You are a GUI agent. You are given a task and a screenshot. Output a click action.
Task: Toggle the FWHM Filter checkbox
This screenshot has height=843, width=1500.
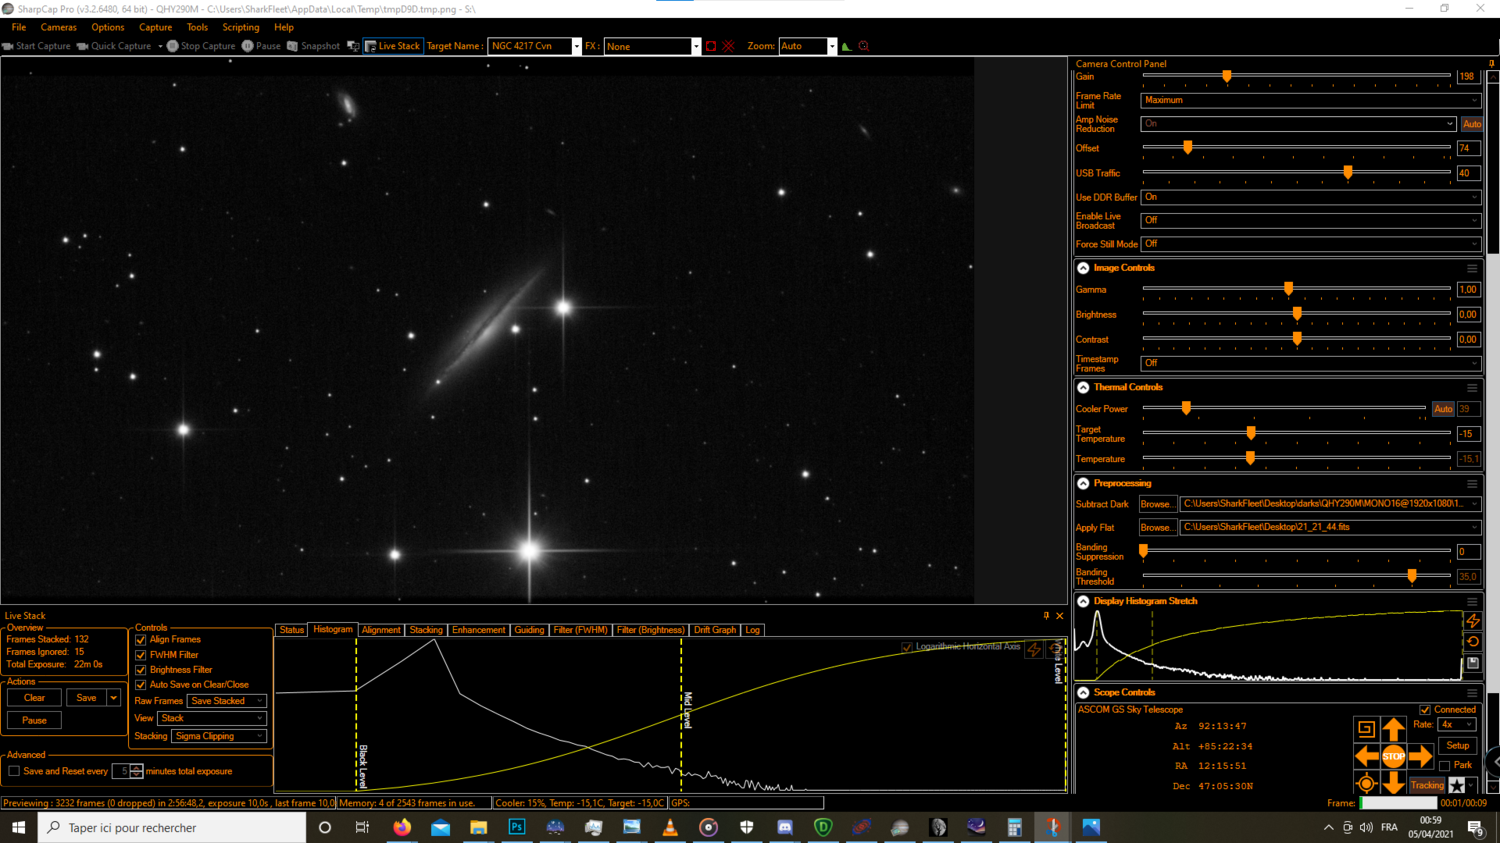[x=141, y=654]
